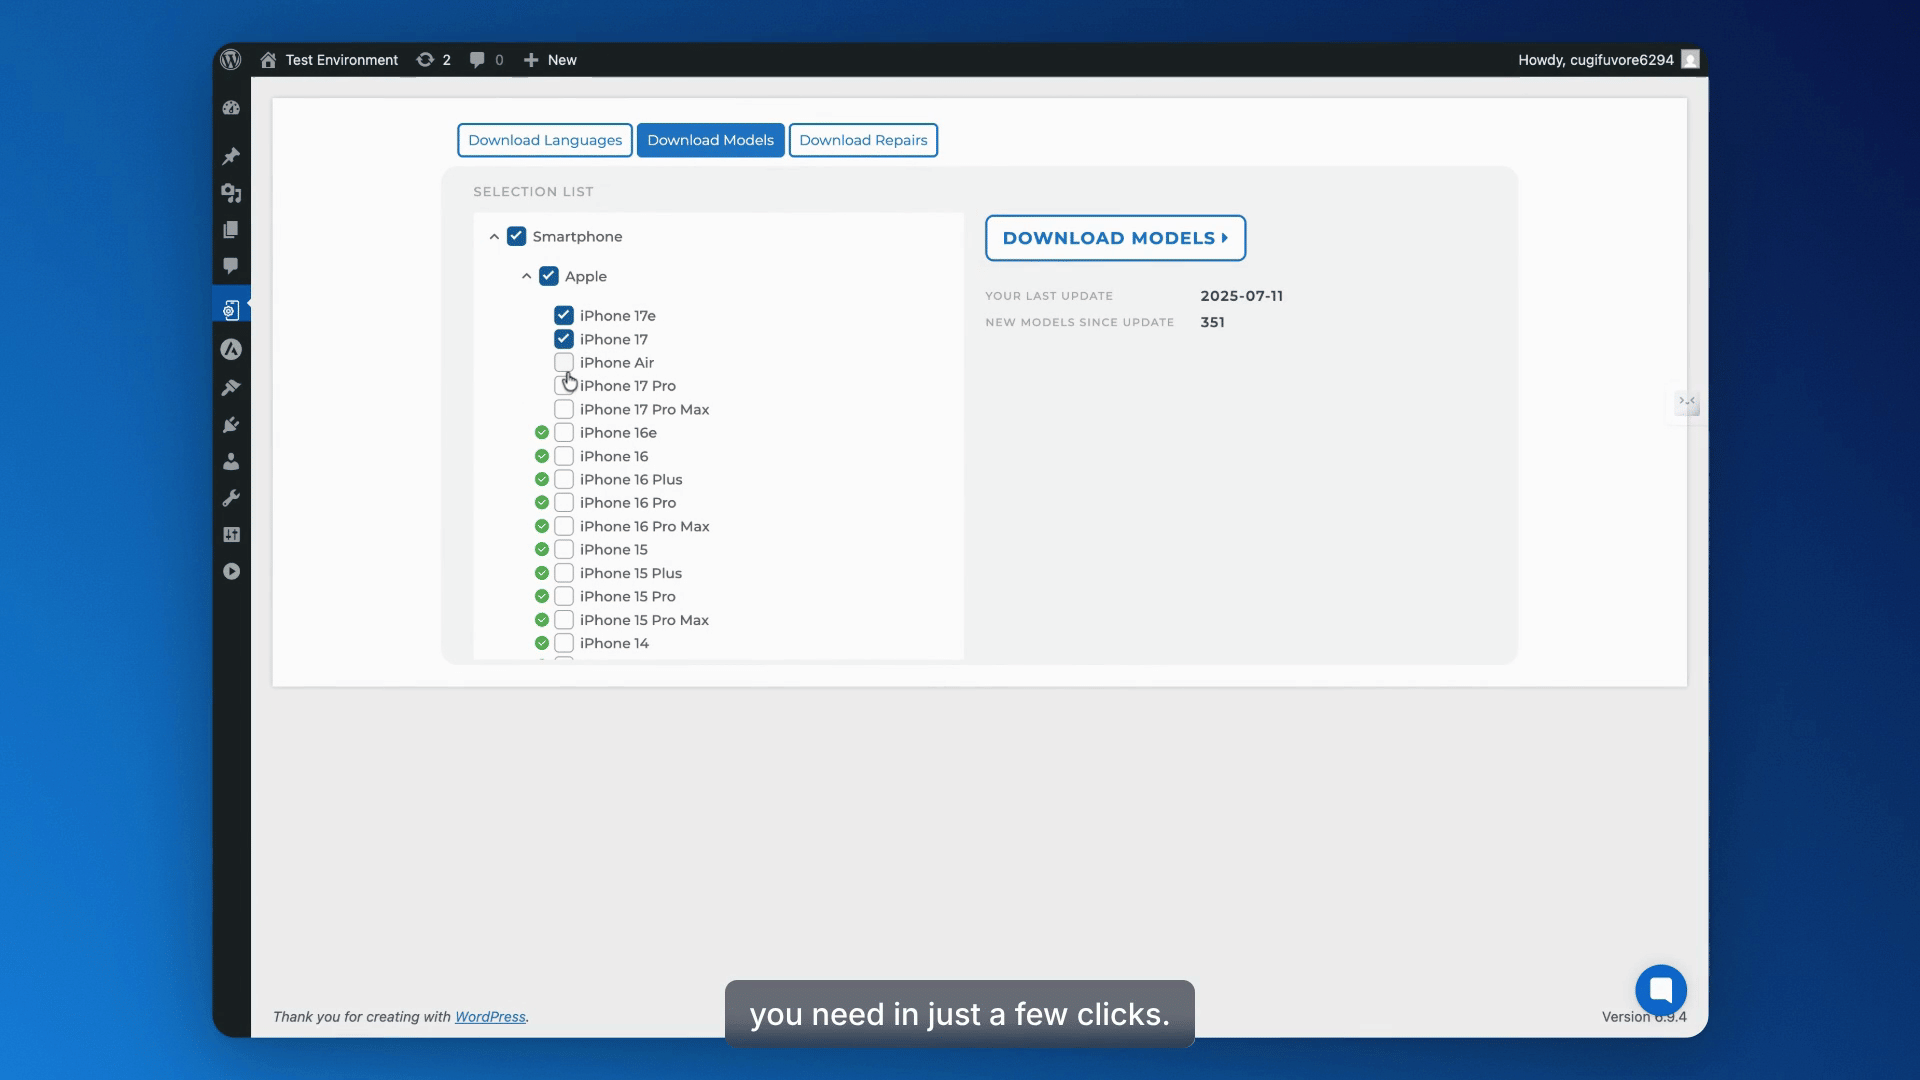Follow the WordPress footer link
Image resolution: width=1920 pixels, height=1080 pixels.
point(490,1017)
